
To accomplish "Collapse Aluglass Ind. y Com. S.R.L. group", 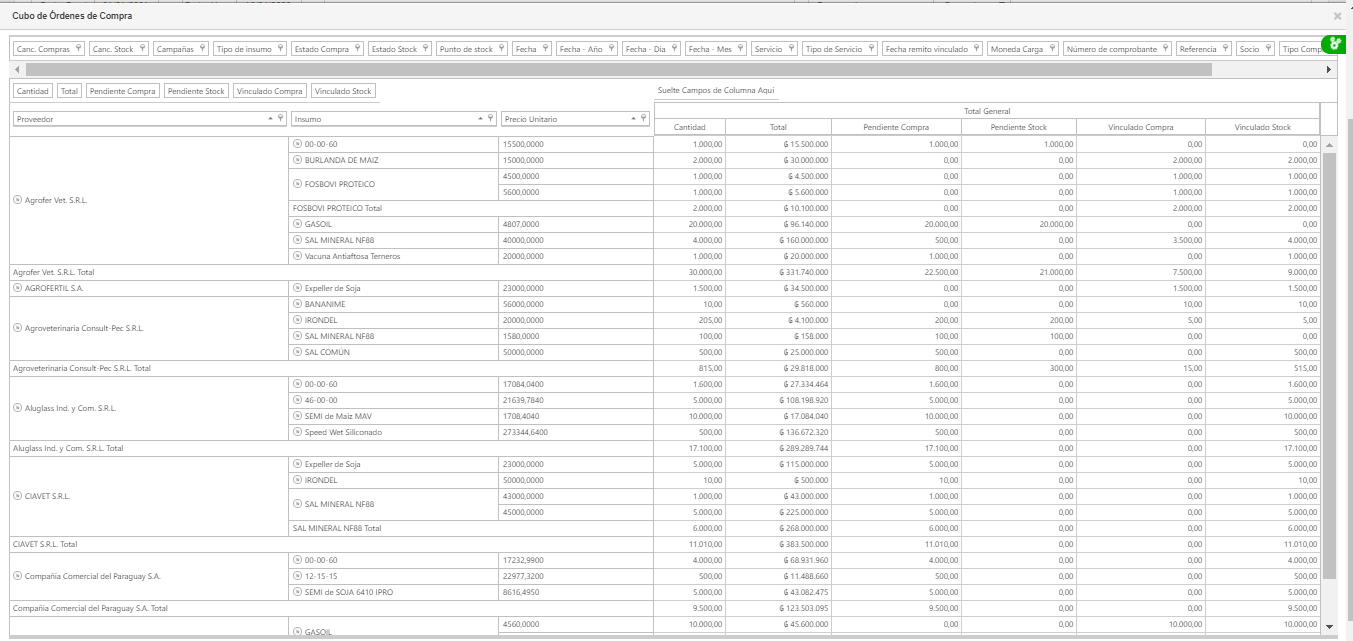I will click(x=17, y=408).
